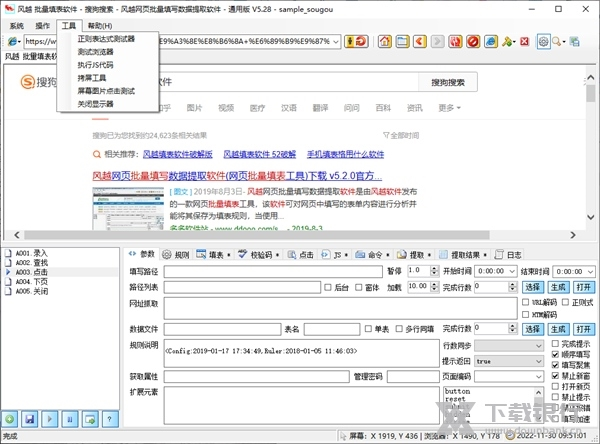Image resolution: width=600 pixels, height=444 pixels.
Task: Open settings via the gear toolbar icon
Action: click(x=543, y=41)
